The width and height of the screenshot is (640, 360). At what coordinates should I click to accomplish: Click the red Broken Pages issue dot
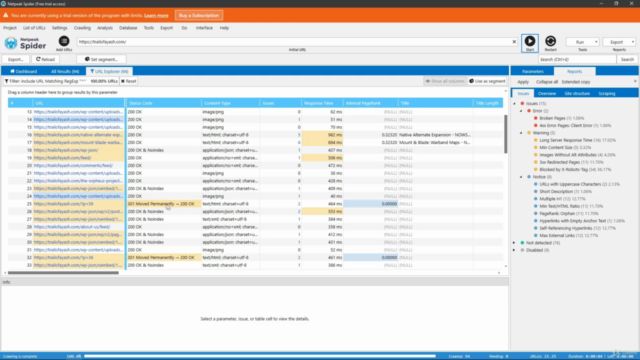(536, 118)
